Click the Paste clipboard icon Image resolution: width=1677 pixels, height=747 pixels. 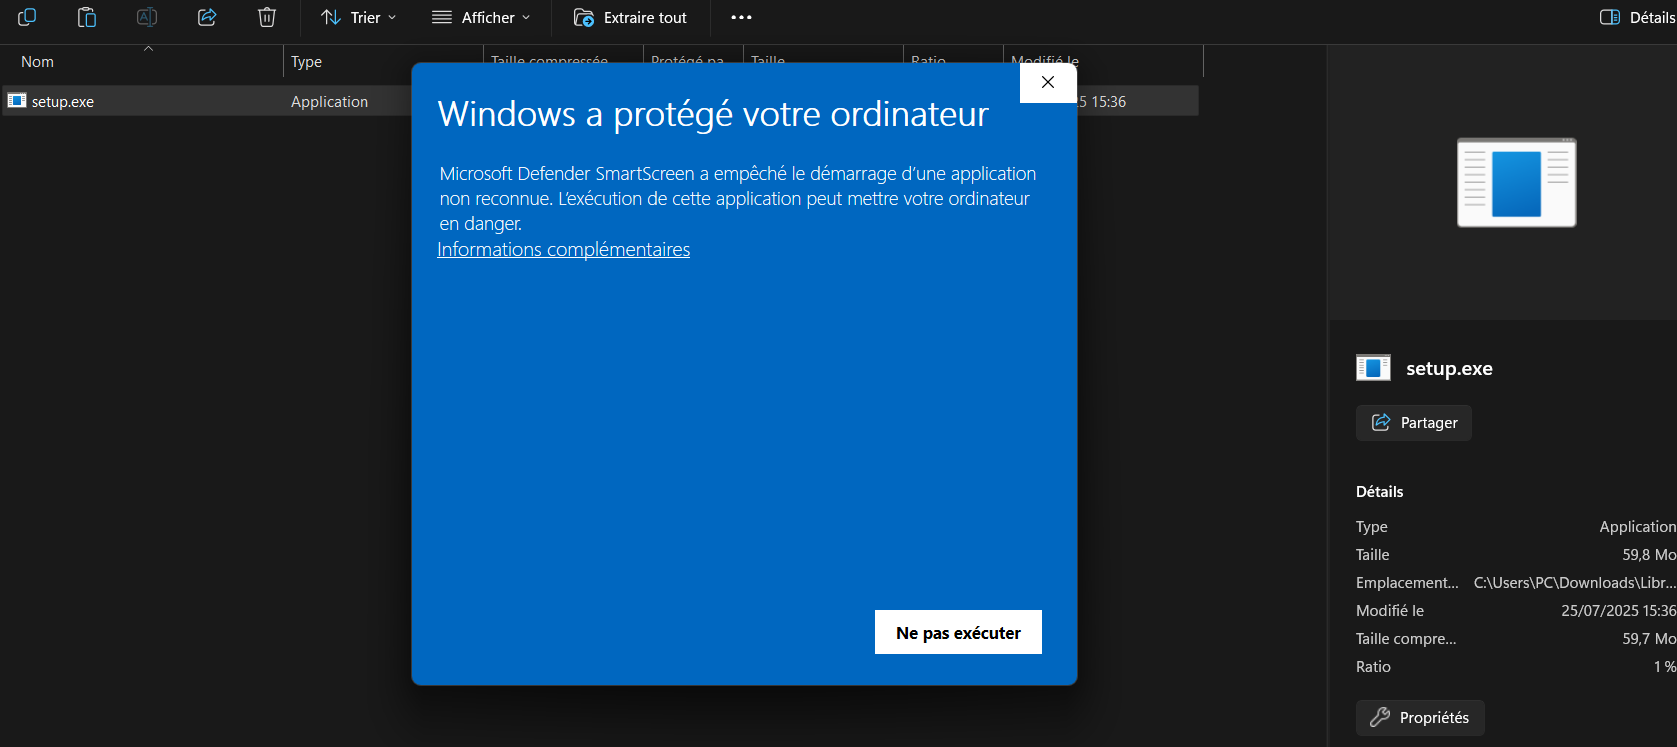tap(87, 17)
